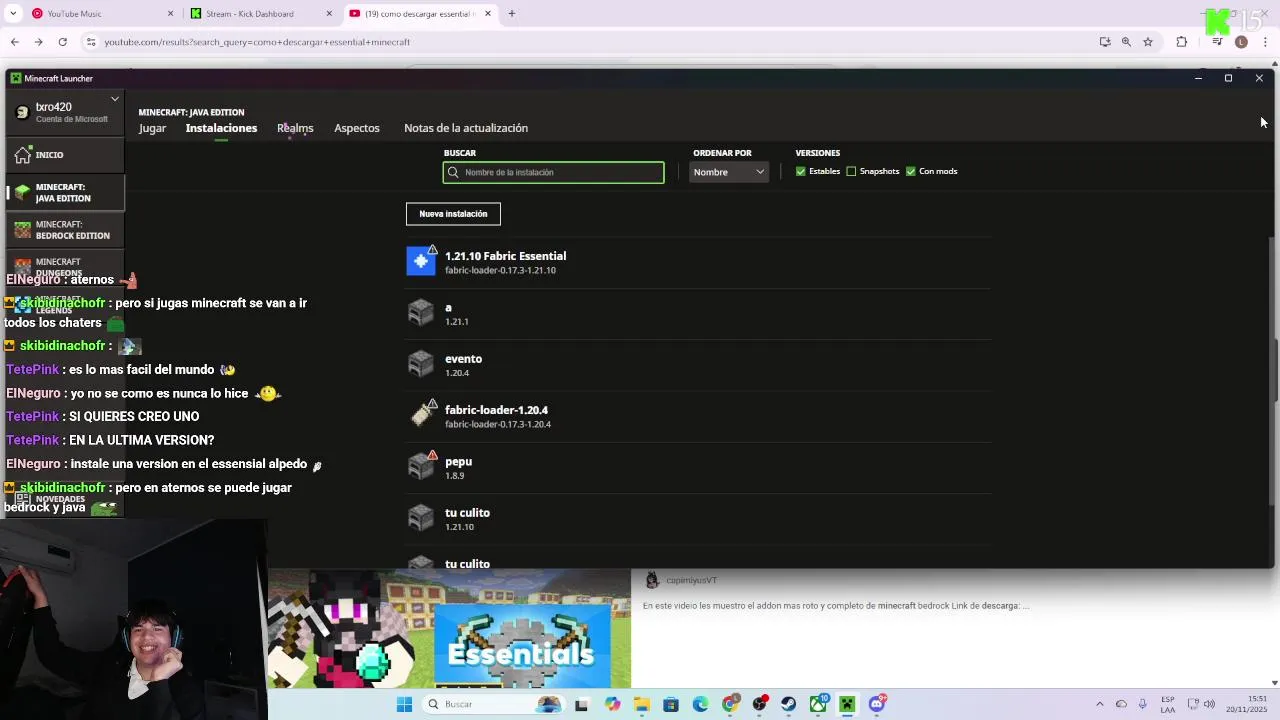Open File Explorer from the taskbar
This screenshot has width=1280, height=720.
(641, 704)
